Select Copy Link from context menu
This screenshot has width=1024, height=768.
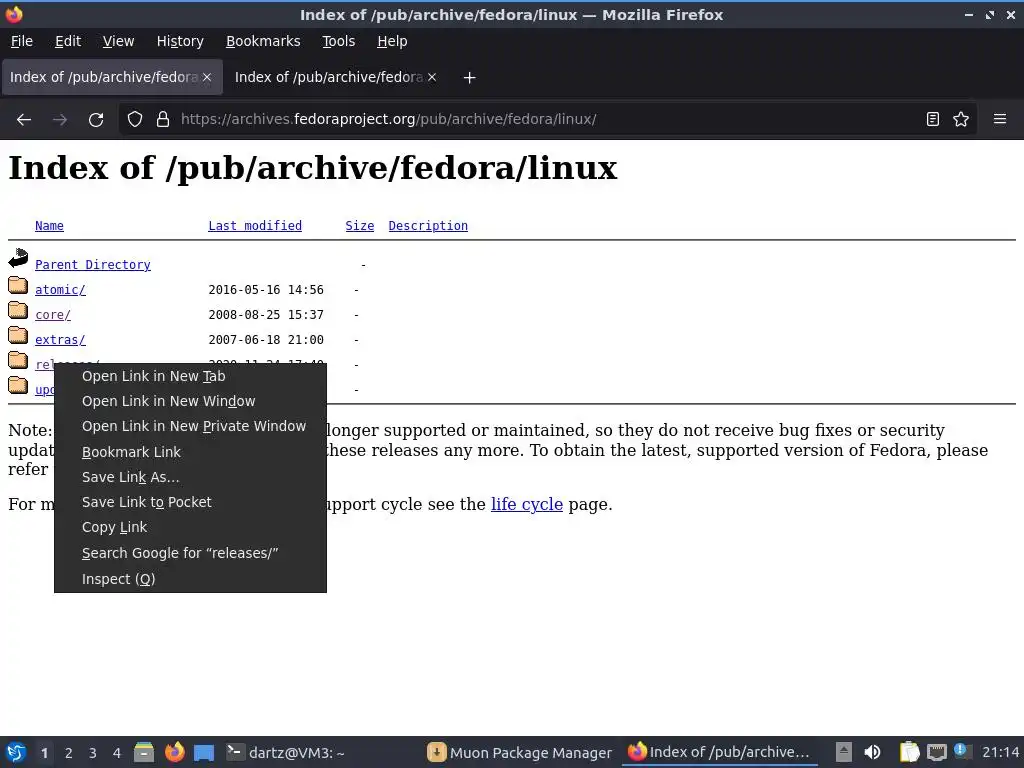click(190, 527)
